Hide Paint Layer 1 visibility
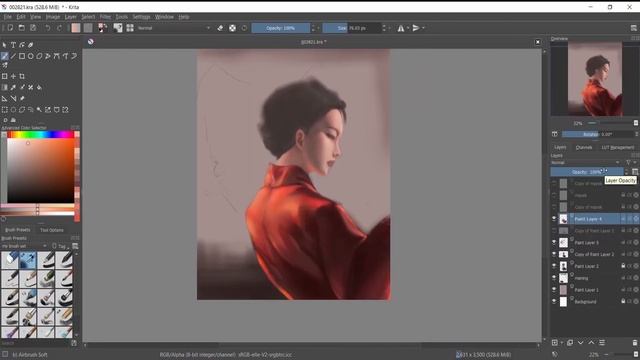 [x=554, y=289]
